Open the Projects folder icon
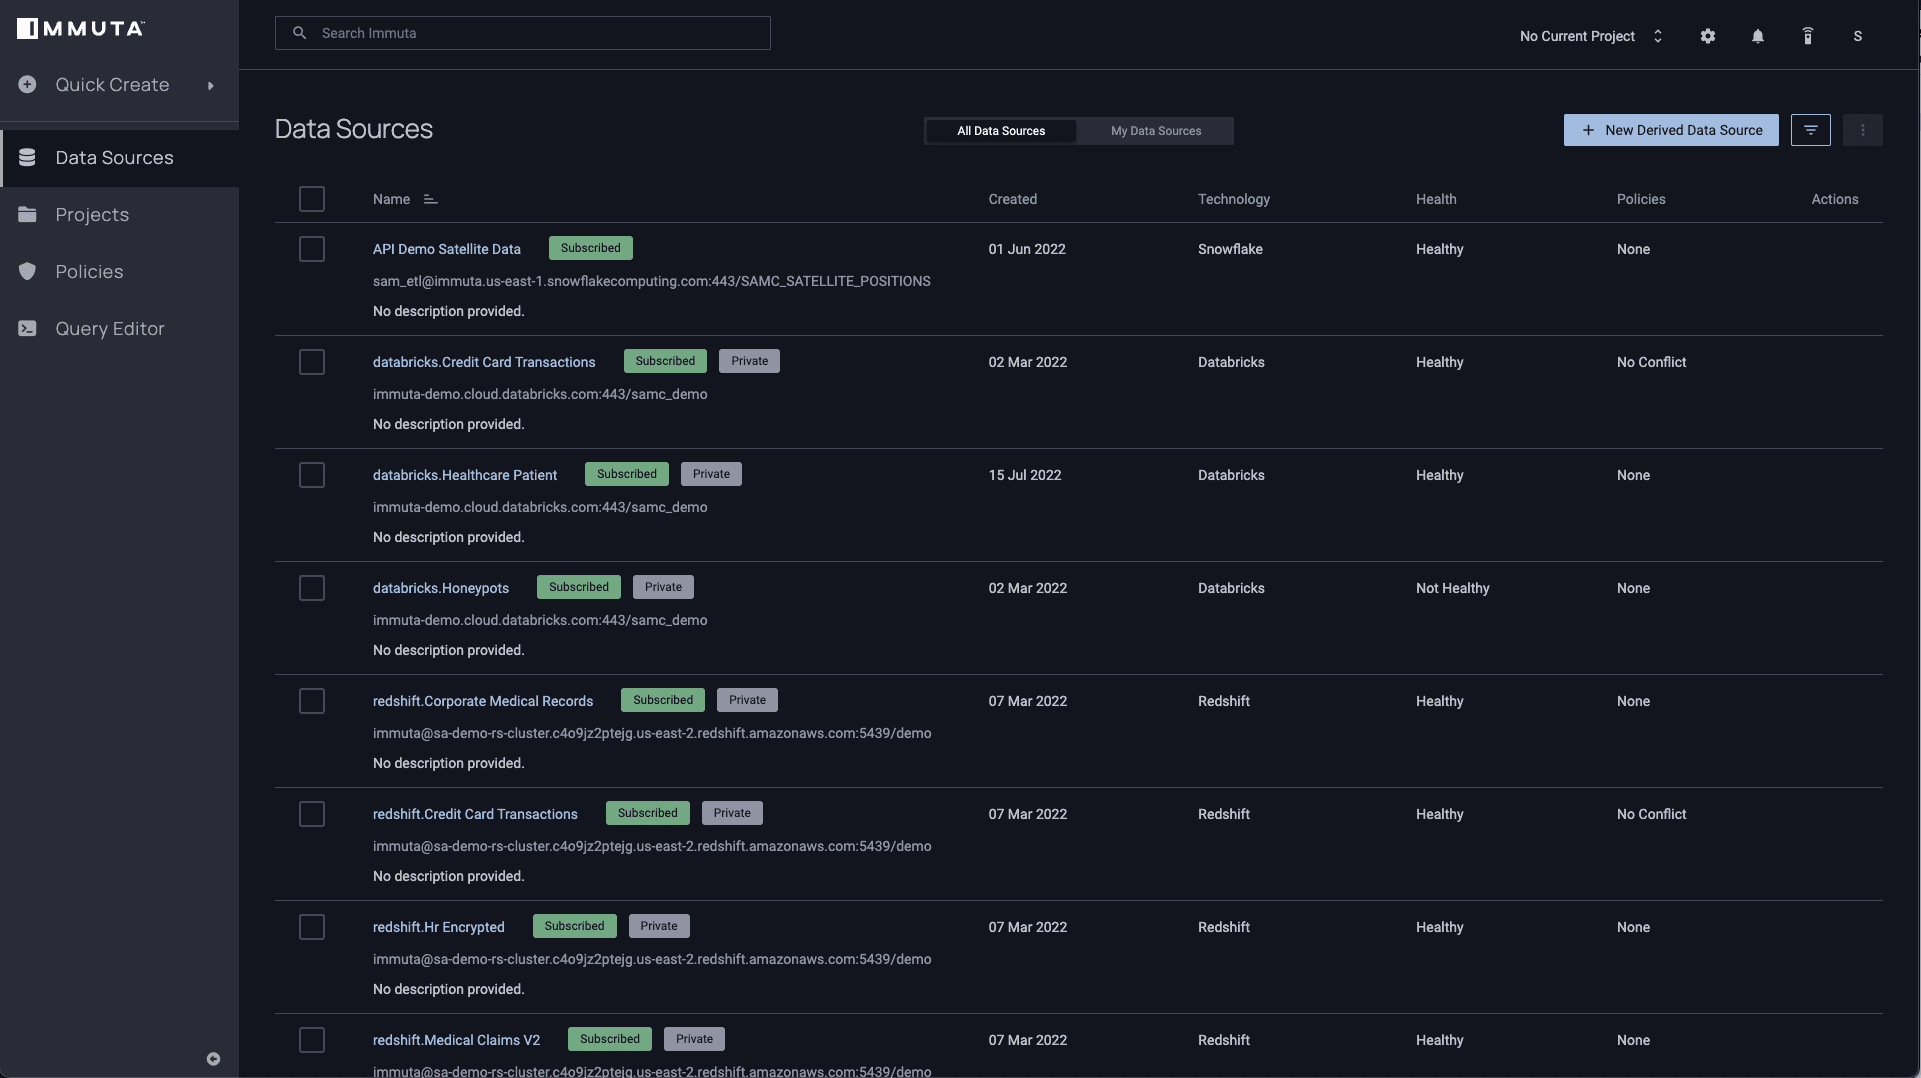The width and height of the screenshot is (1921, 1078). click(27, 215)
